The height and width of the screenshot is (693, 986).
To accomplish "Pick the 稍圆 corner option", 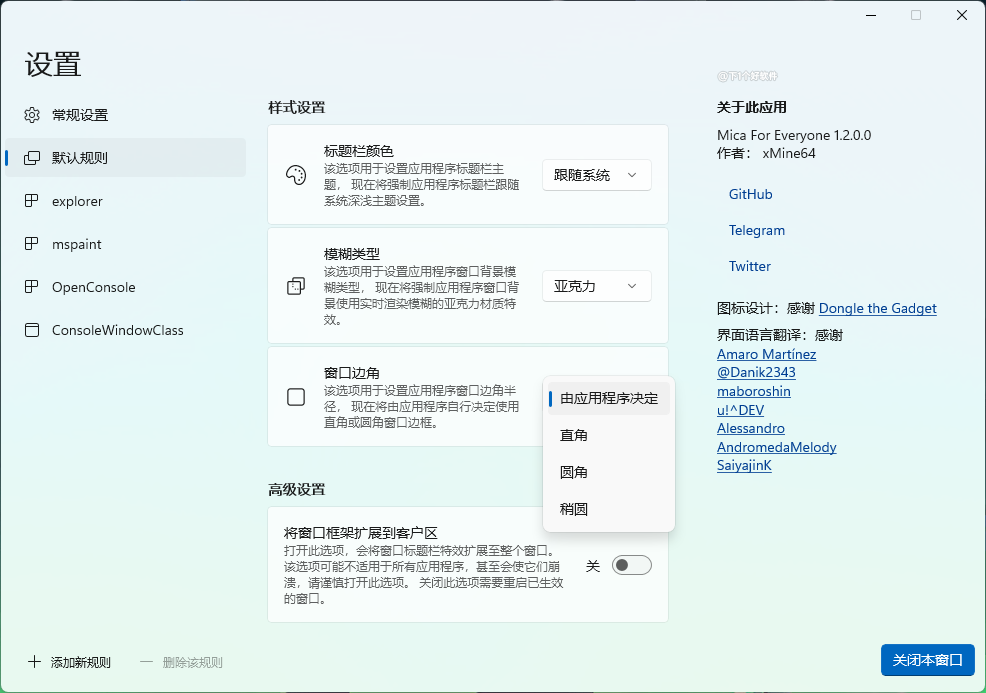I will tap(574, 509).
